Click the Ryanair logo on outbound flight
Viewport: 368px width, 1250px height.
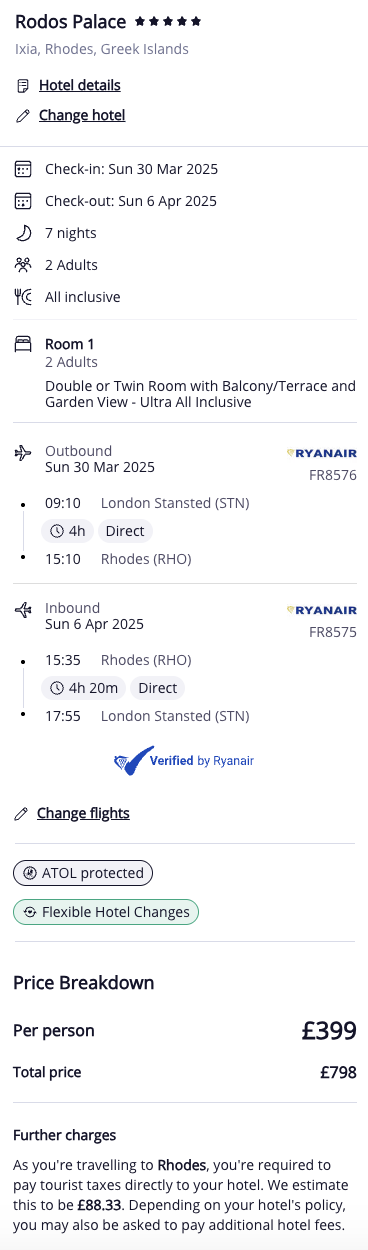click(321, 453)
